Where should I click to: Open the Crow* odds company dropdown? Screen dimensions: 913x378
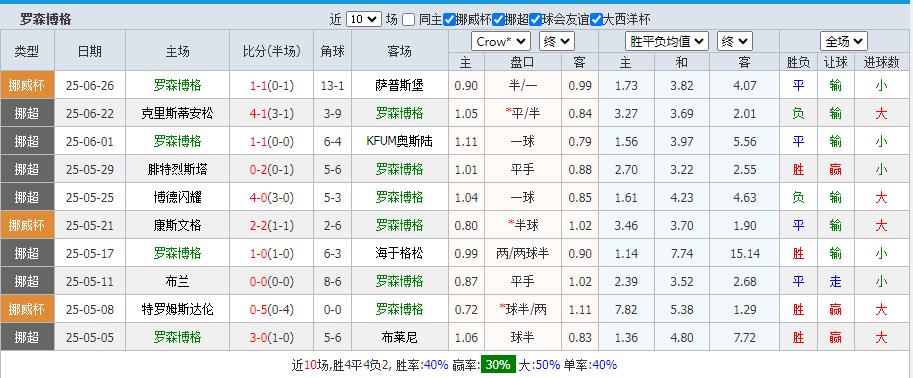(500, 41)
